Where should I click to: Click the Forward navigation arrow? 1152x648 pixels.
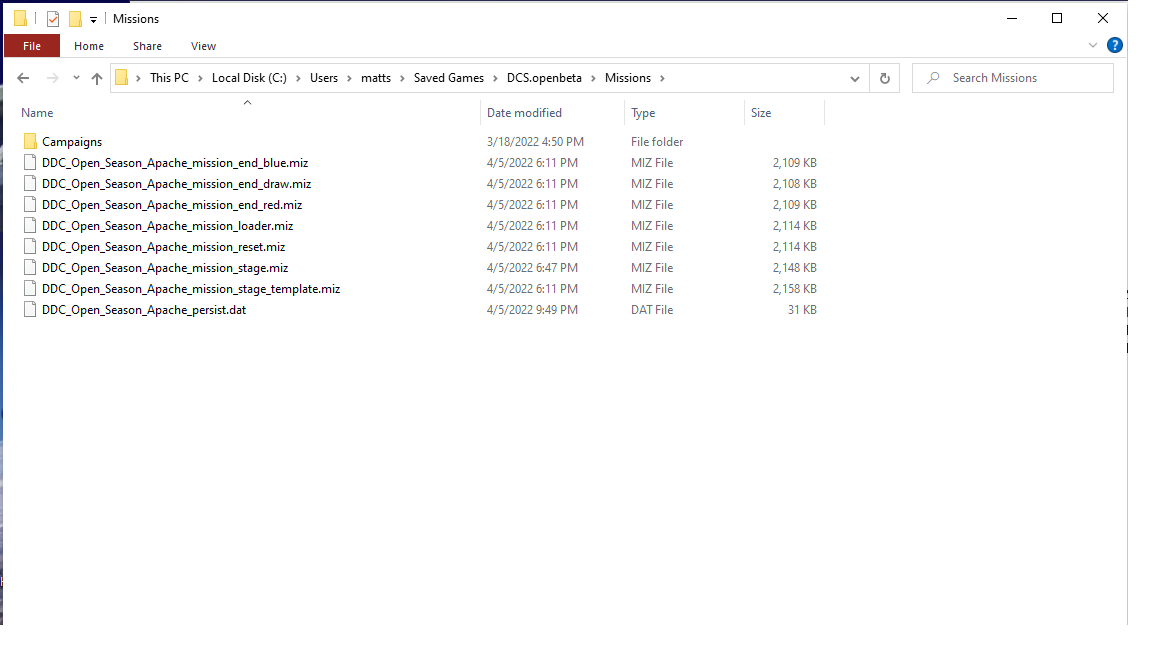(52, 78)
